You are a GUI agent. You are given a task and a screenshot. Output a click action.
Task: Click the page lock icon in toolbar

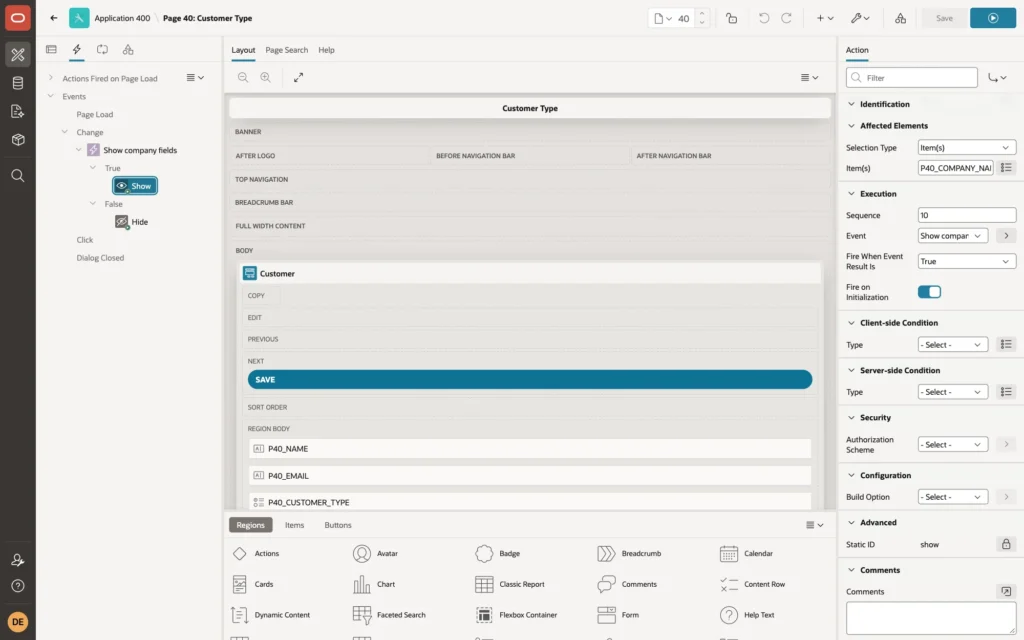[731, 18]
